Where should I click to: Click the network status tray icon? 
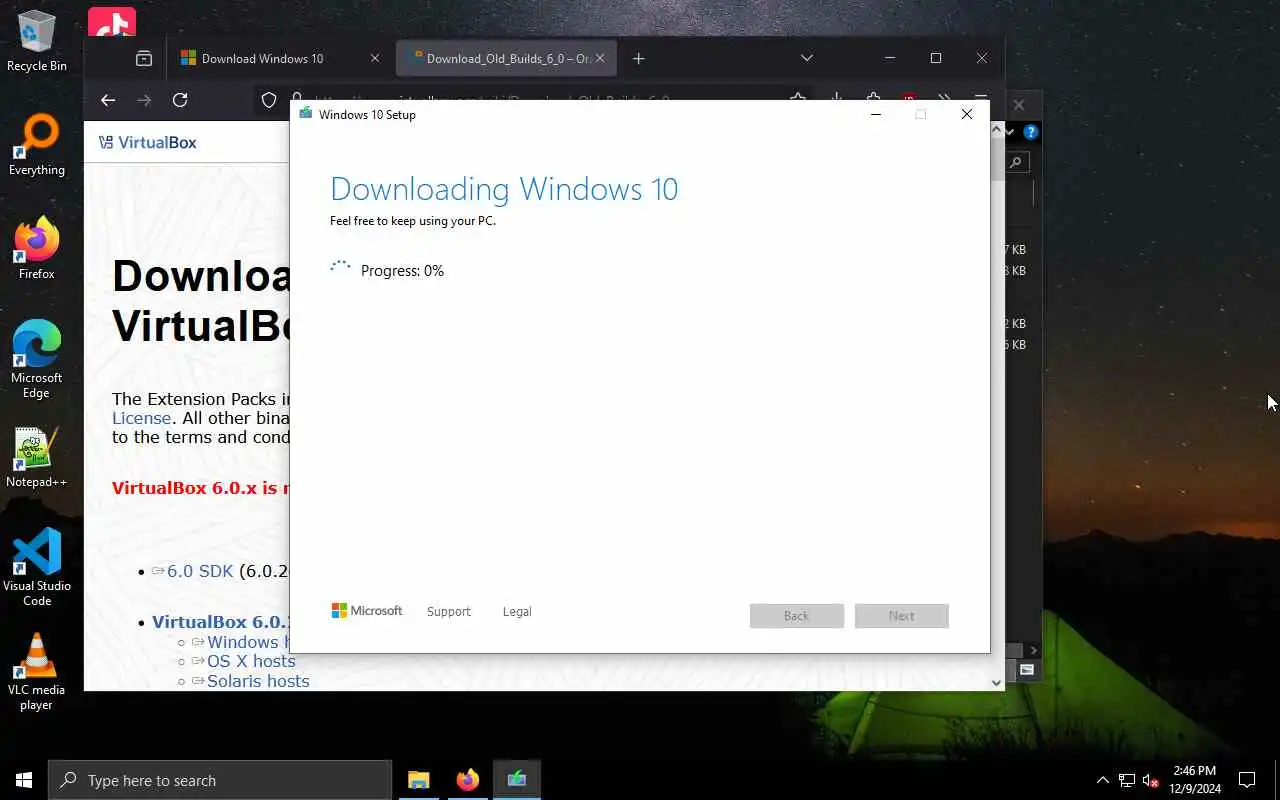[1127, 781]
